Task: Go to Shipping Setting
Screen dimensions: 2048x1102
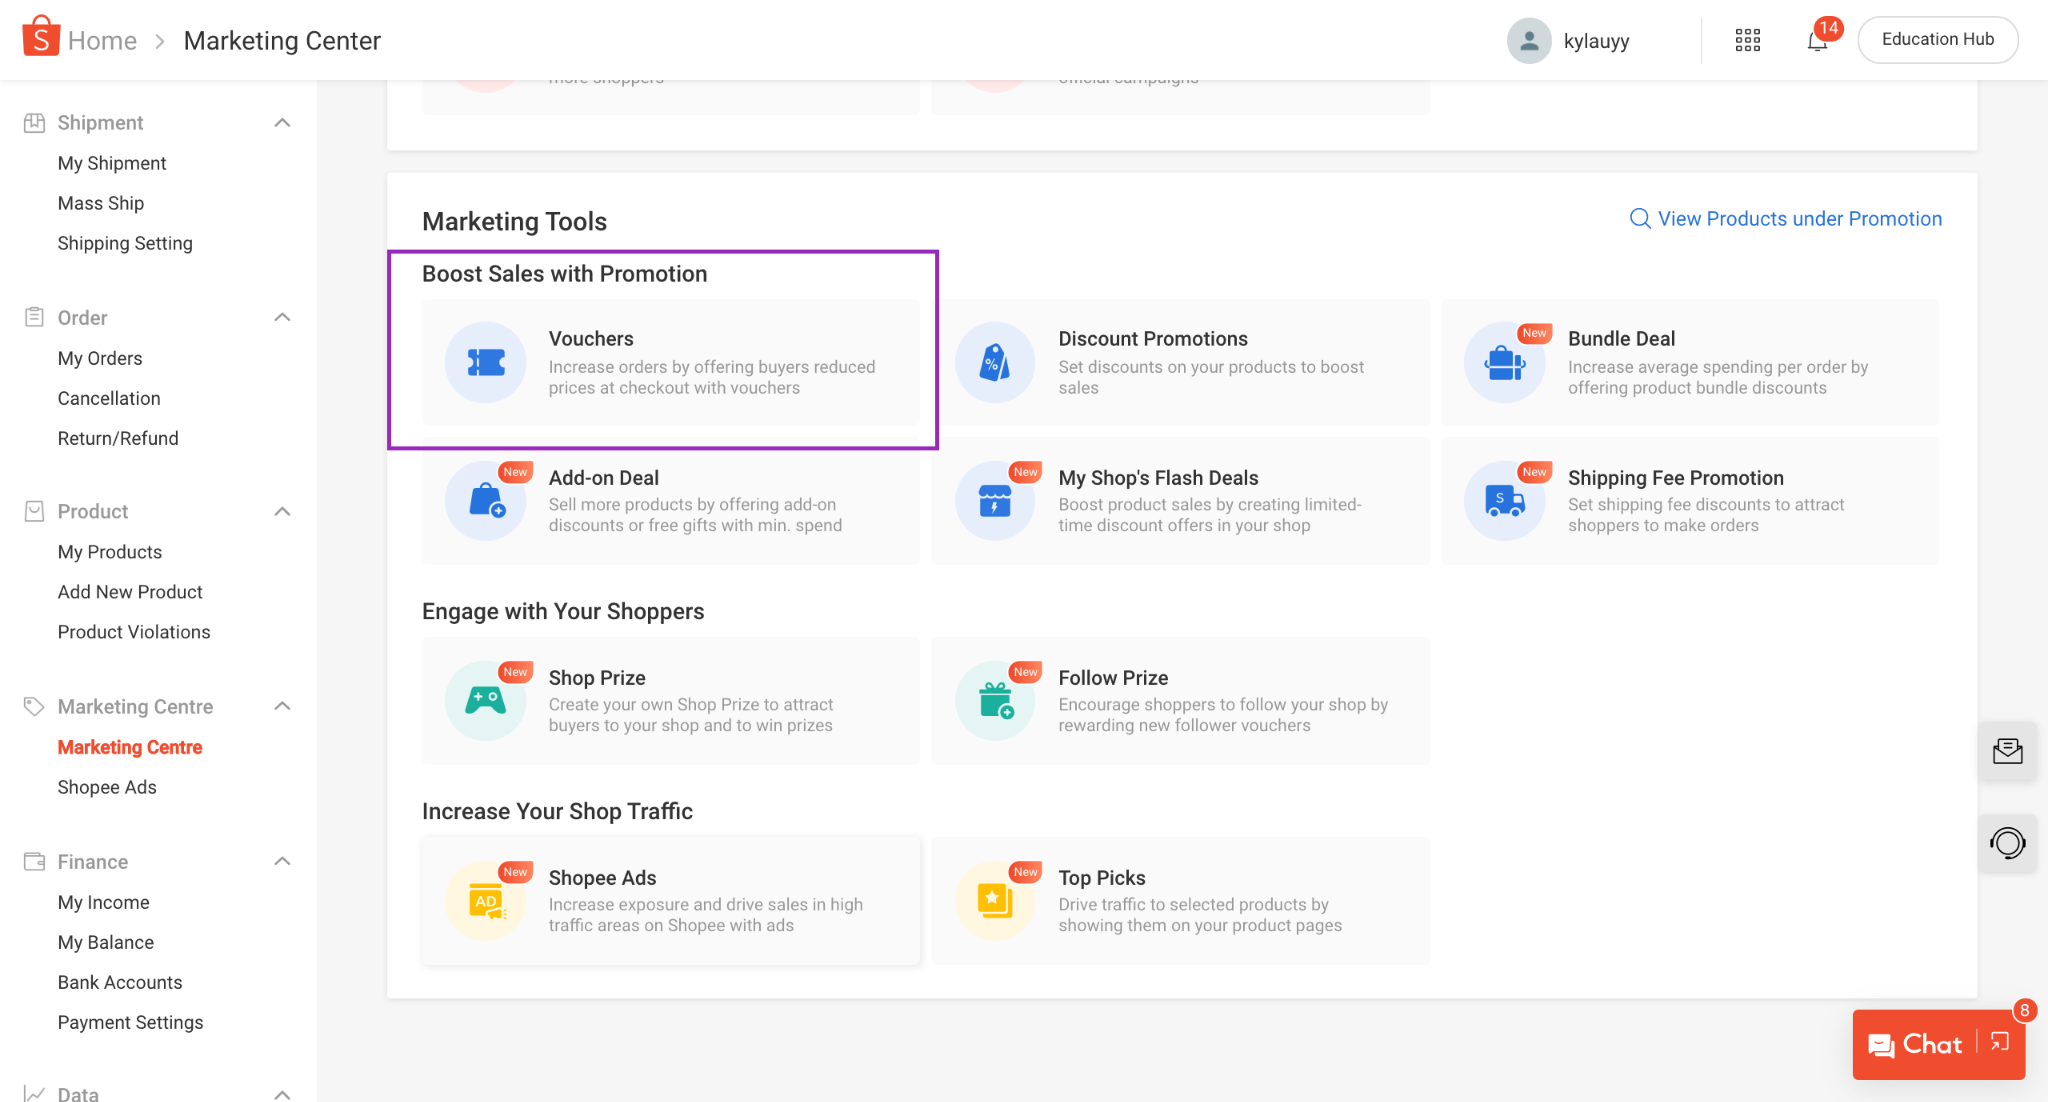Action: pyautogui.click(x=125, y=243)
